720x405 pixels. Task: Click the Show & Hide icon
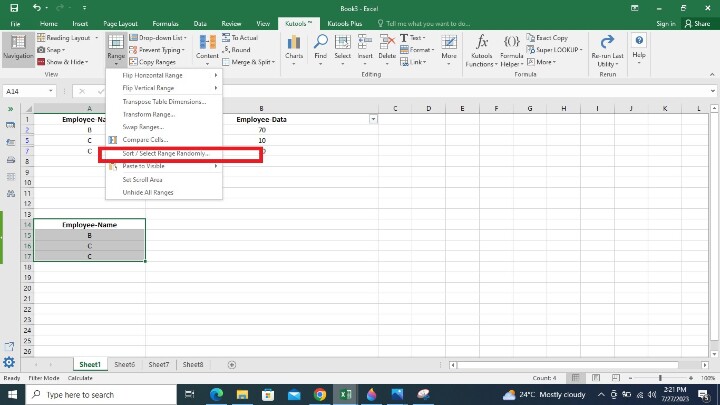coord(41,62)
